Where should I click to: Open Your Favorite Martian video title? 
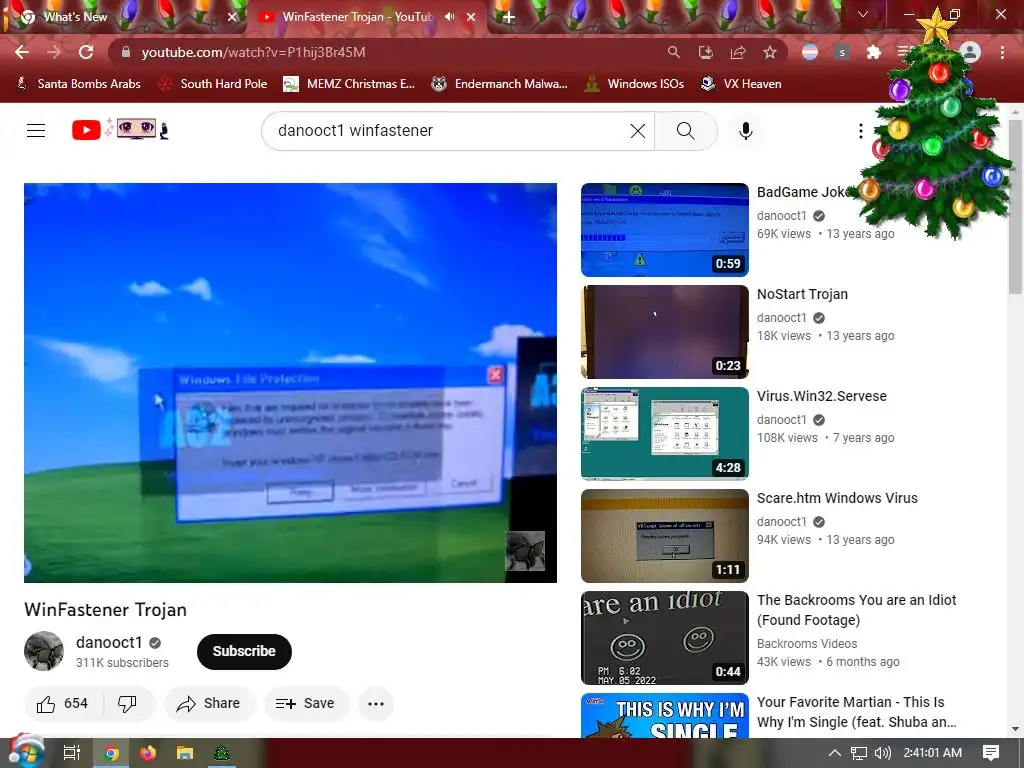click(x=856, y=712)
